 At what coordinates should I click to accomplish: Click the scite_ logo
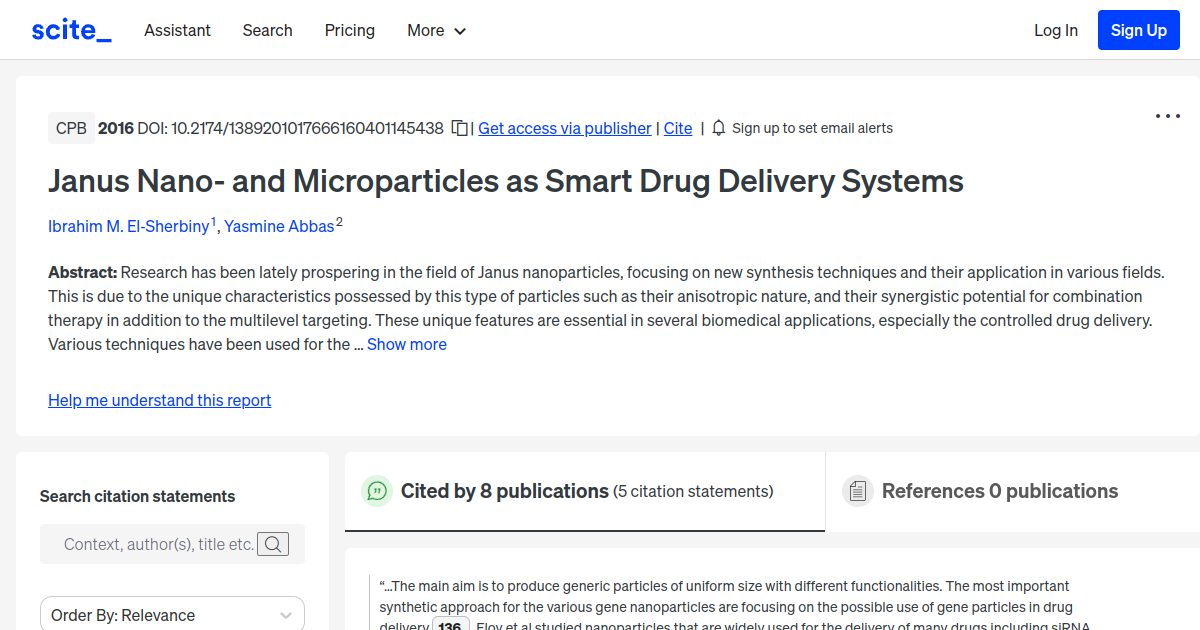click(x=70, y=29)
